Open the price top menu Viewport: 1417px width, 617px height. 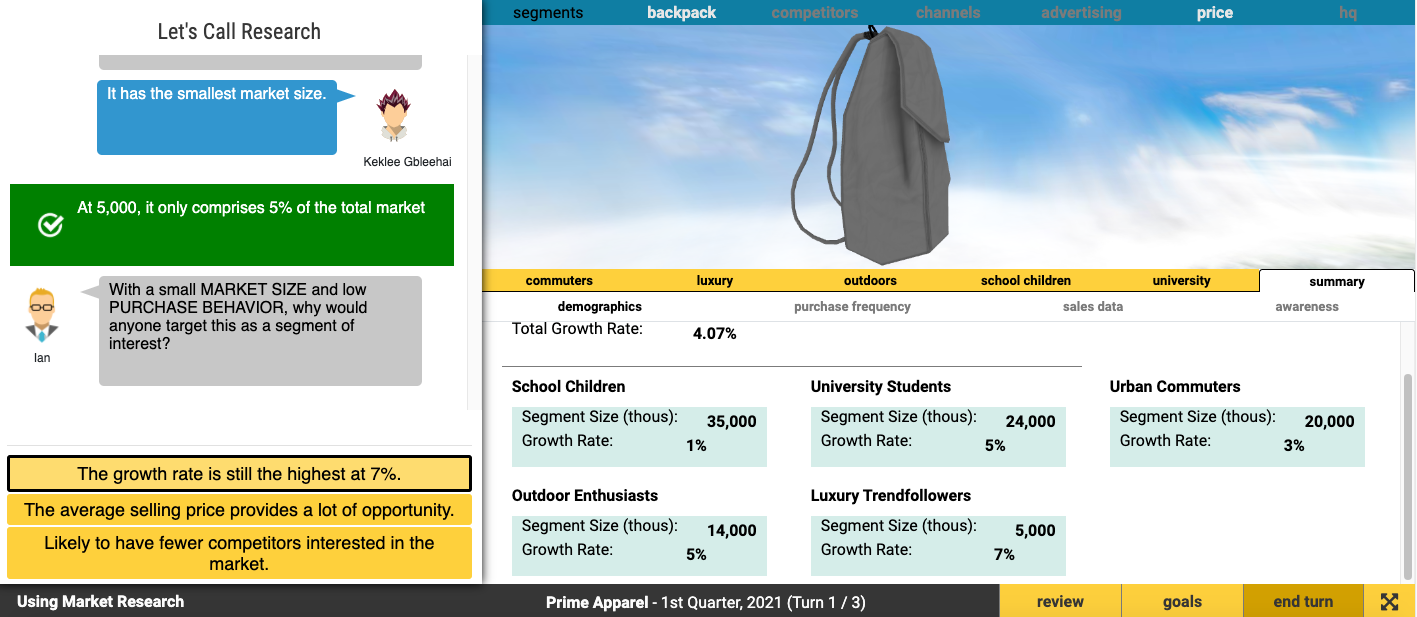point(1215,13)
